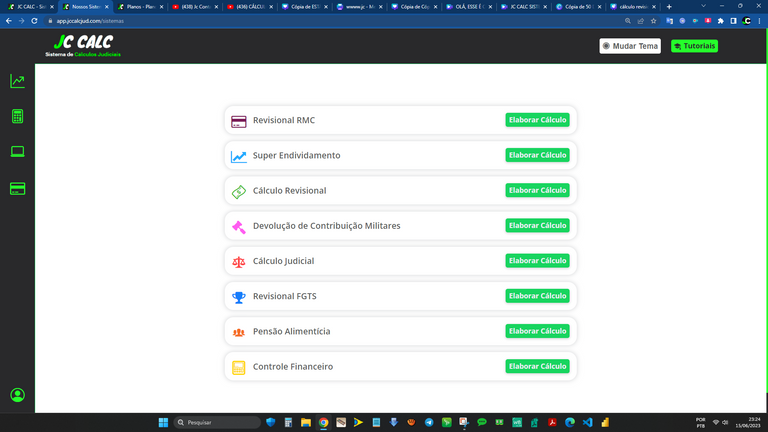Click Elaborar Cálculo for Controle Financeiro

pyautogui.click(x=537, y=367)
